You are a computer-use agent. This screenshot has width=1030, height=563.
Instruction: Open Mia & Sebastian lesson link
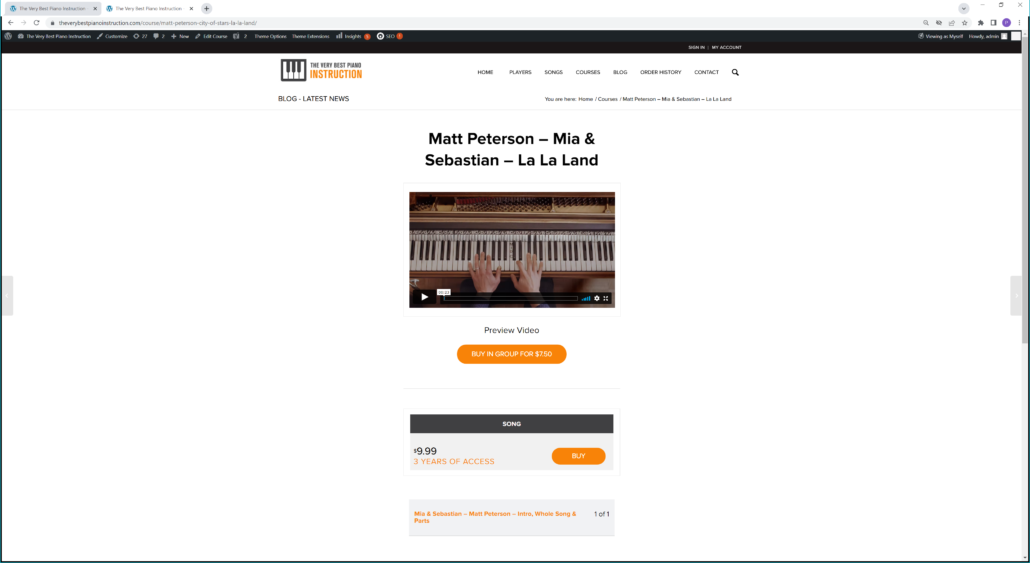click(495, 517)
